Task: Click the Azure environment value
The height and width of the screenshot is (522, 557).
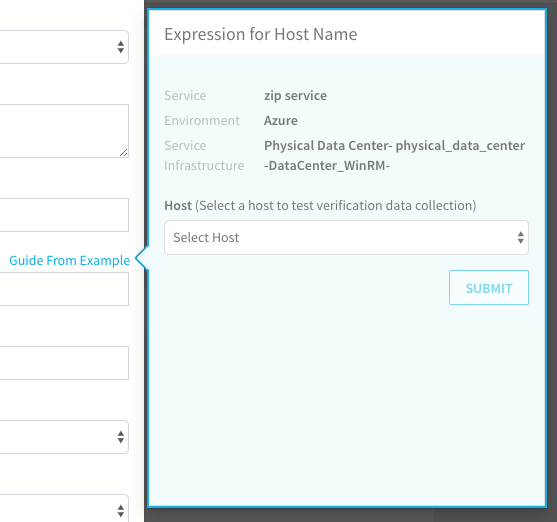Action: pos(281,120)
